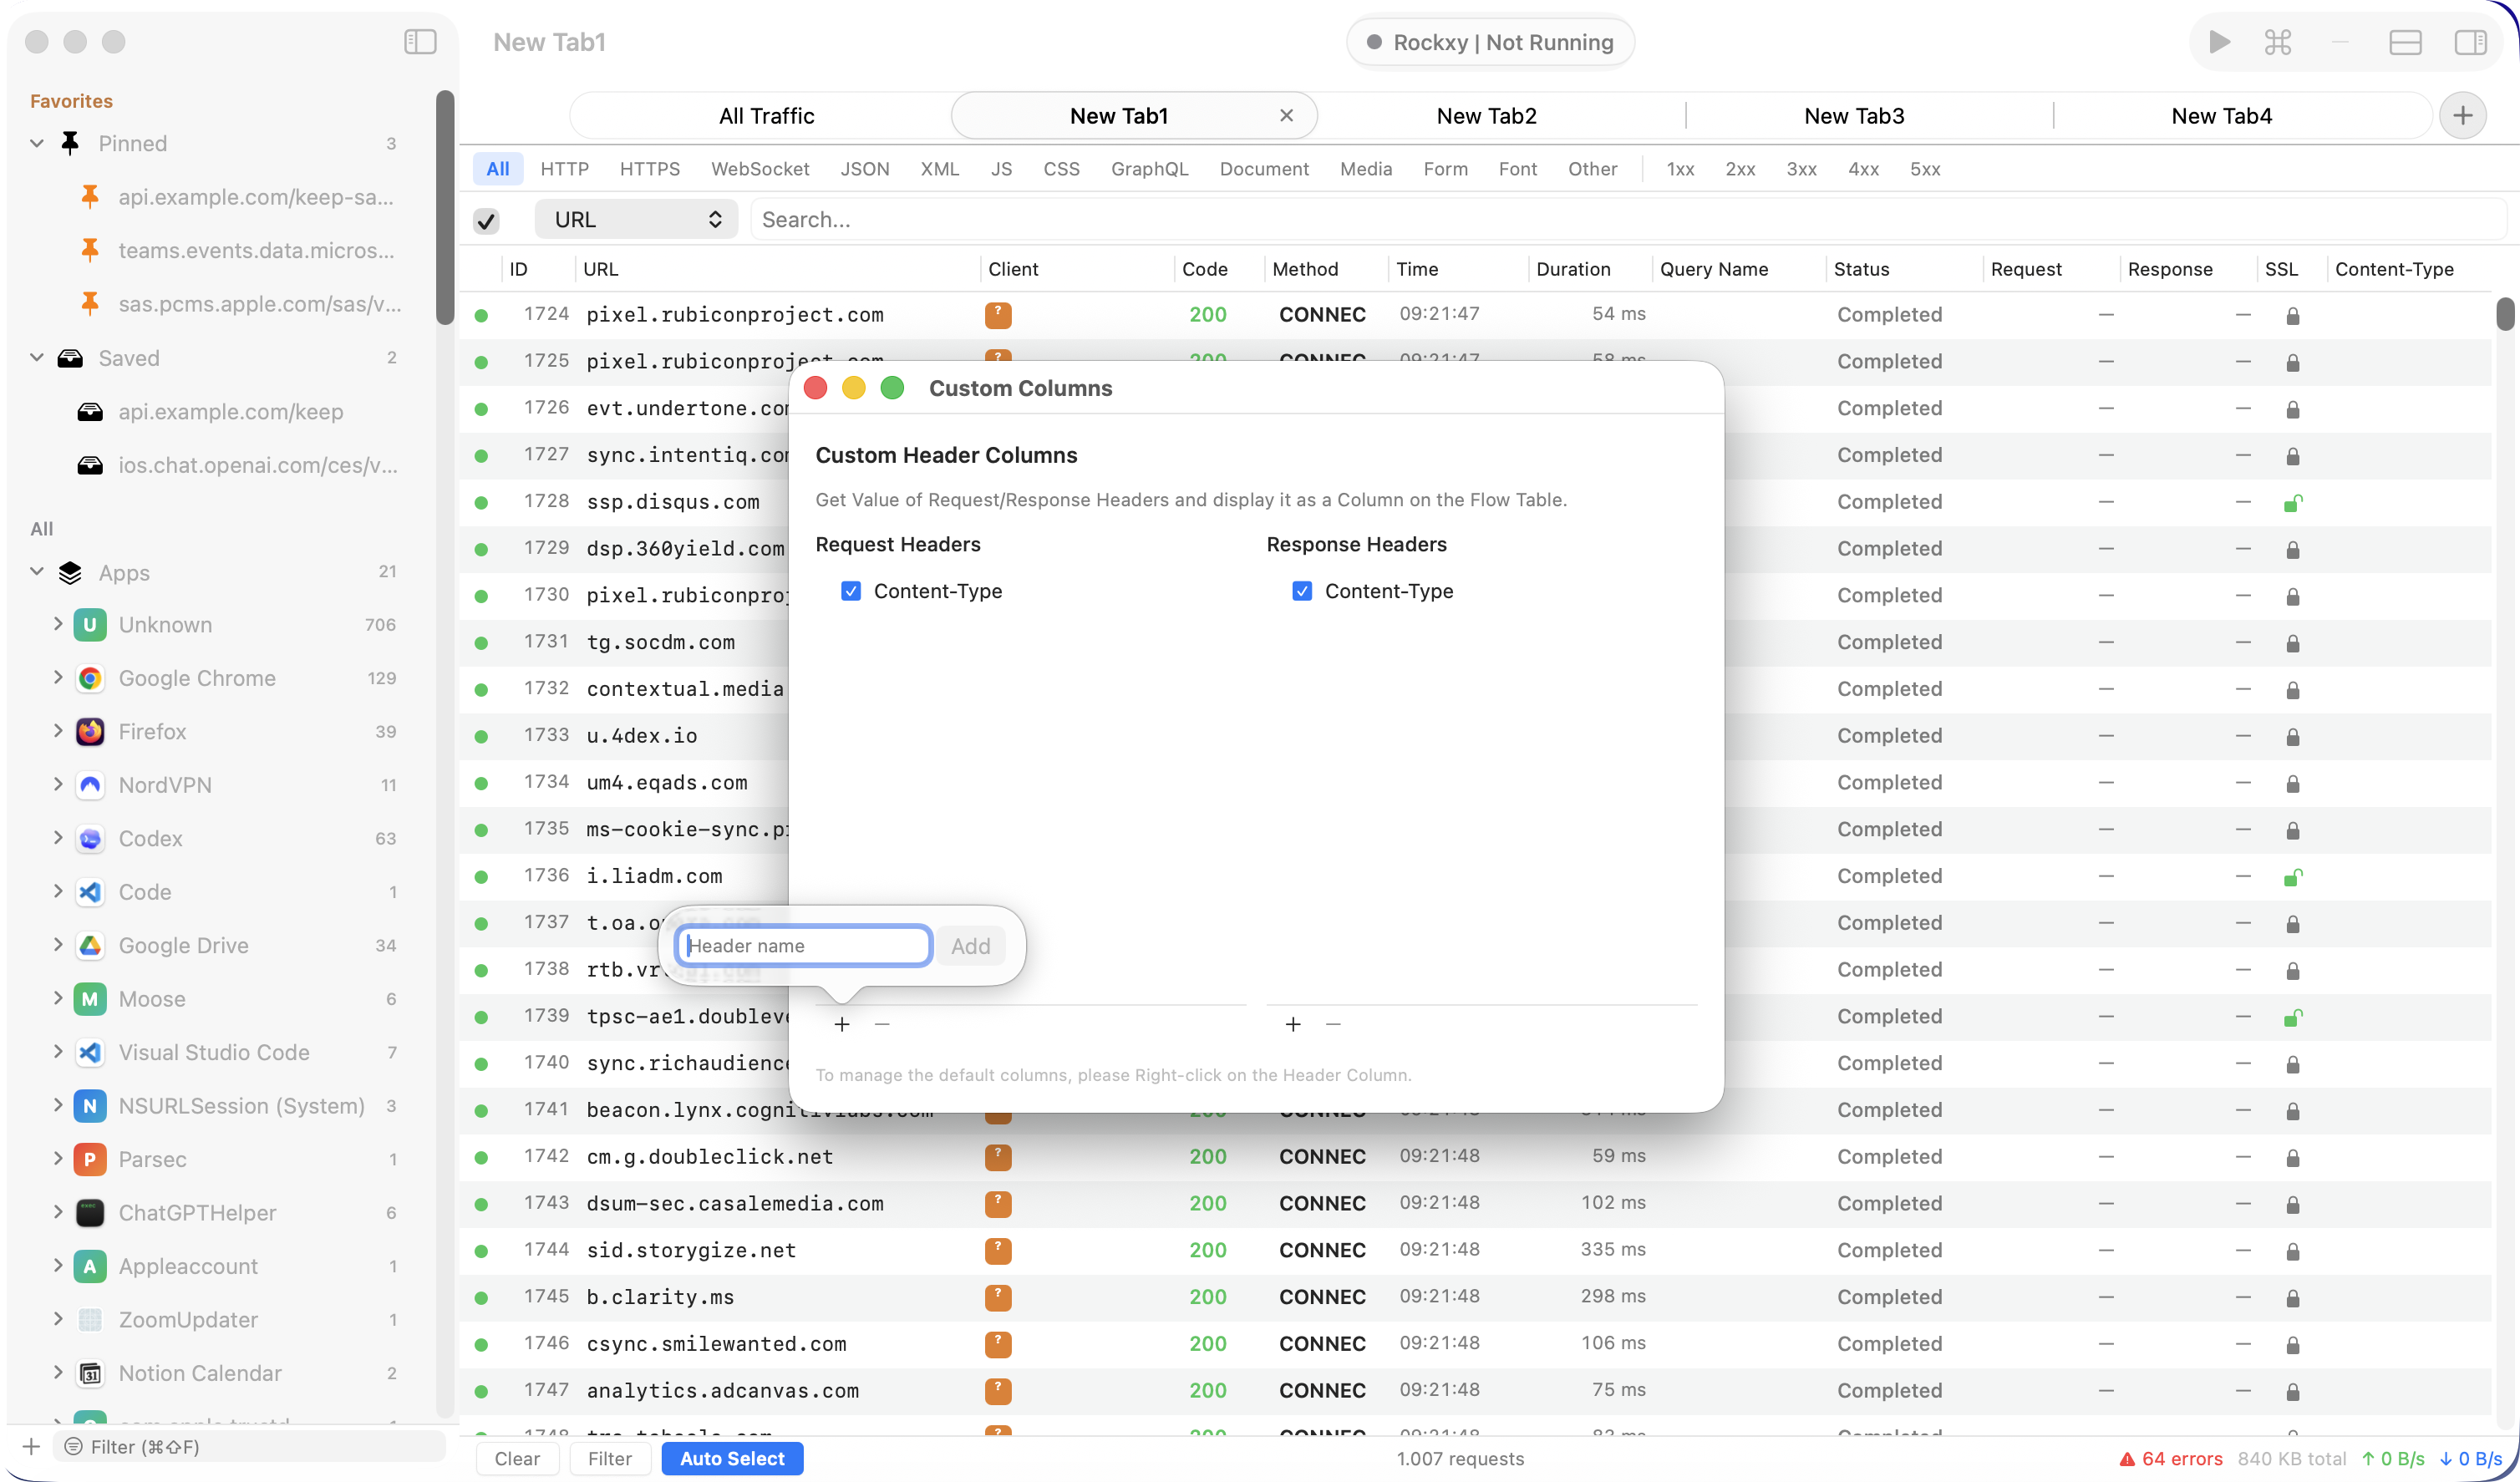The image size is (2520, 1482).
Task: Click the bottom Filter button
Action: coord(610,1459)
